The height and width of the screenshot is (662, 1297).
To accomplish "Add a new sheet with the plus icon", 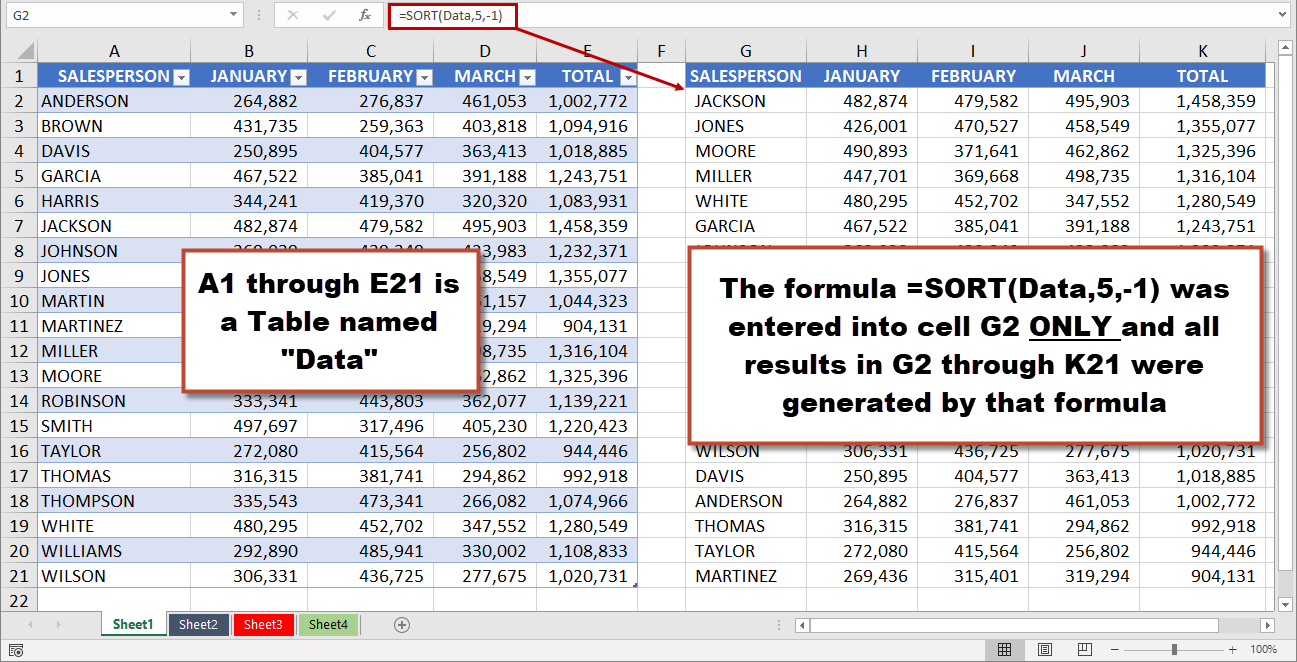I will (x=401, y=624).
